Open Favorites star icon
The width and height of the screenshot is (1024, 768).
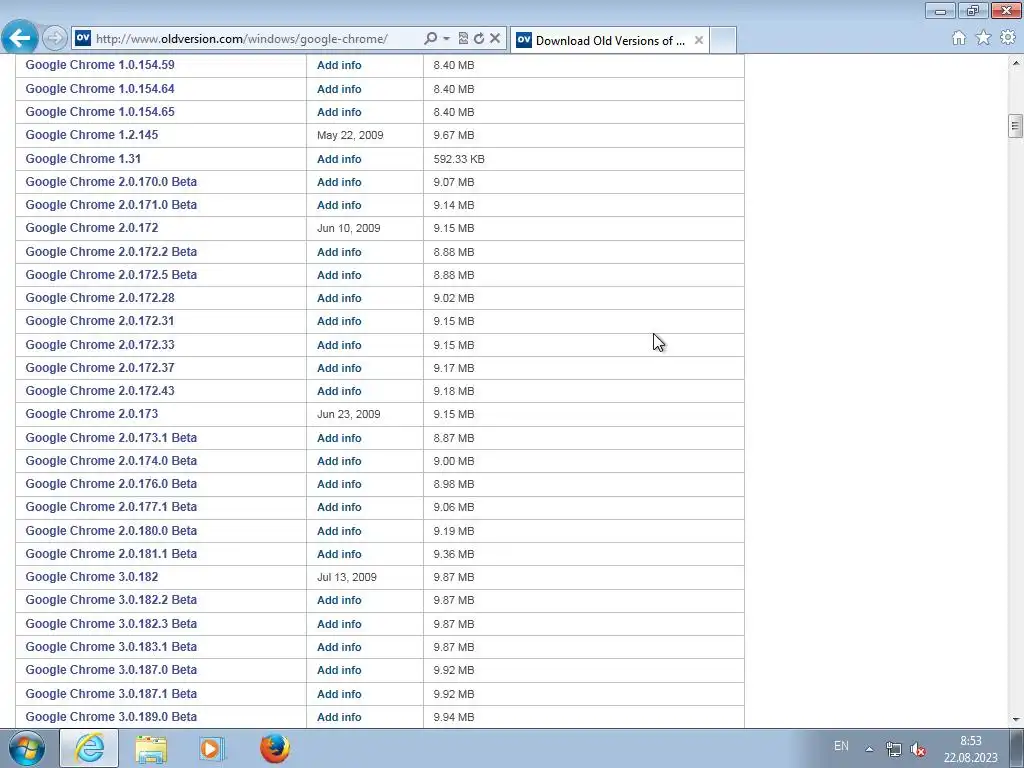(984, 38)
